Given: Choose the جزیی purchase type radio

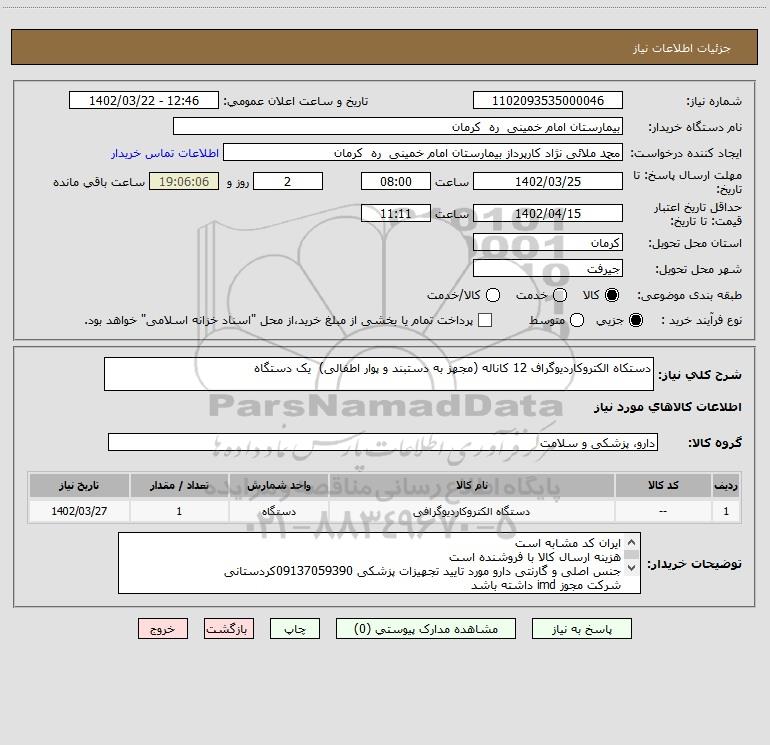Looking at the screenshot, I should click(x=636, y=320).
